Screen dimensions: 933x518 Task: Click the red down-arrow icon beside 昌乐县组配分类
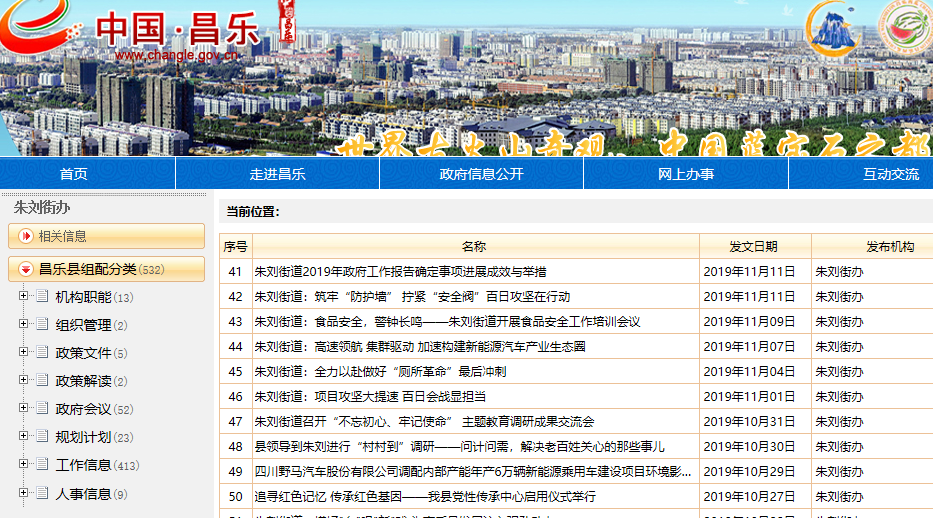tap(25, 269)
